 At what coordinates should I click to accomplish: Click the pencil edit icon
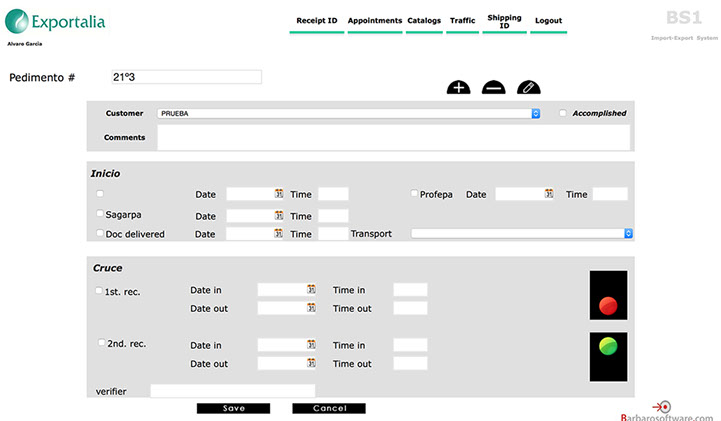528,88
